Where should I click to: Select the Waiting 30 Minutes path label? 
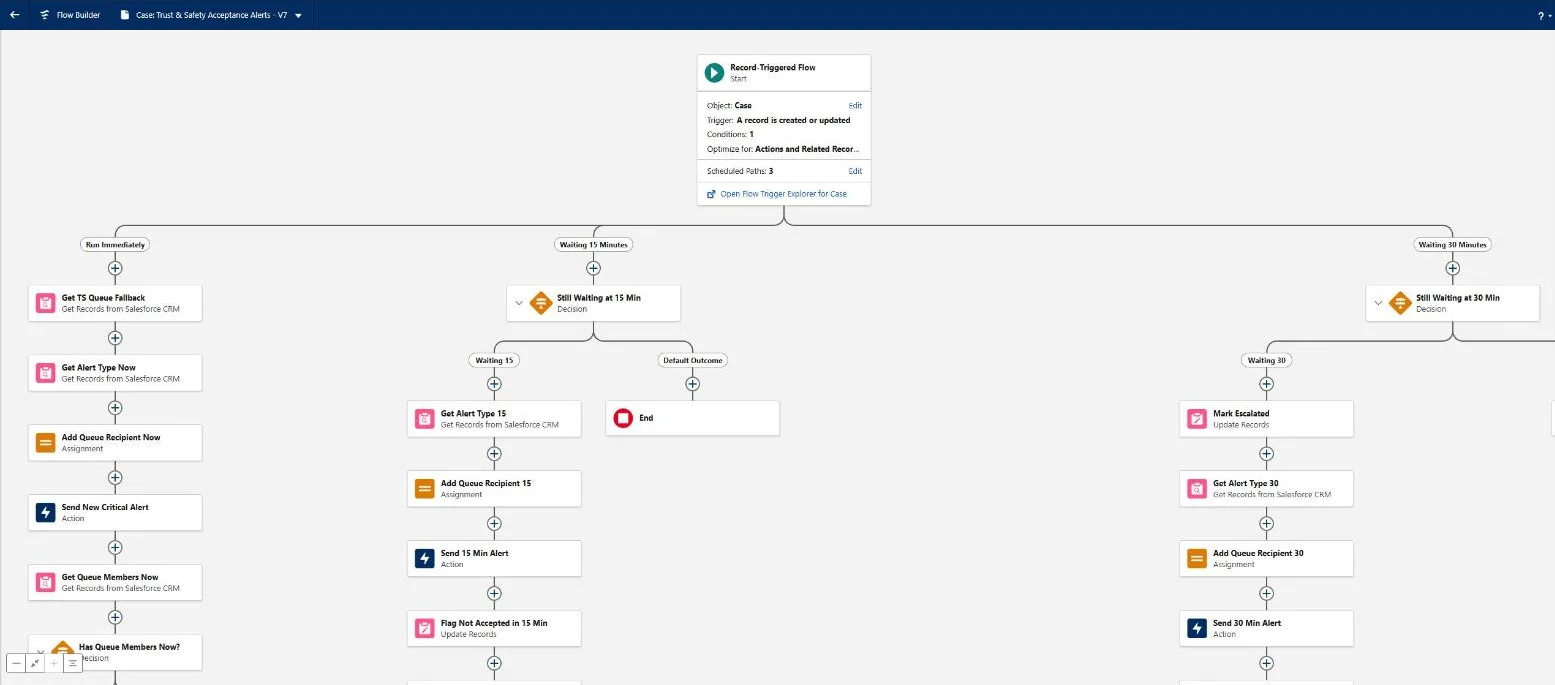[x=1452, y=244]
